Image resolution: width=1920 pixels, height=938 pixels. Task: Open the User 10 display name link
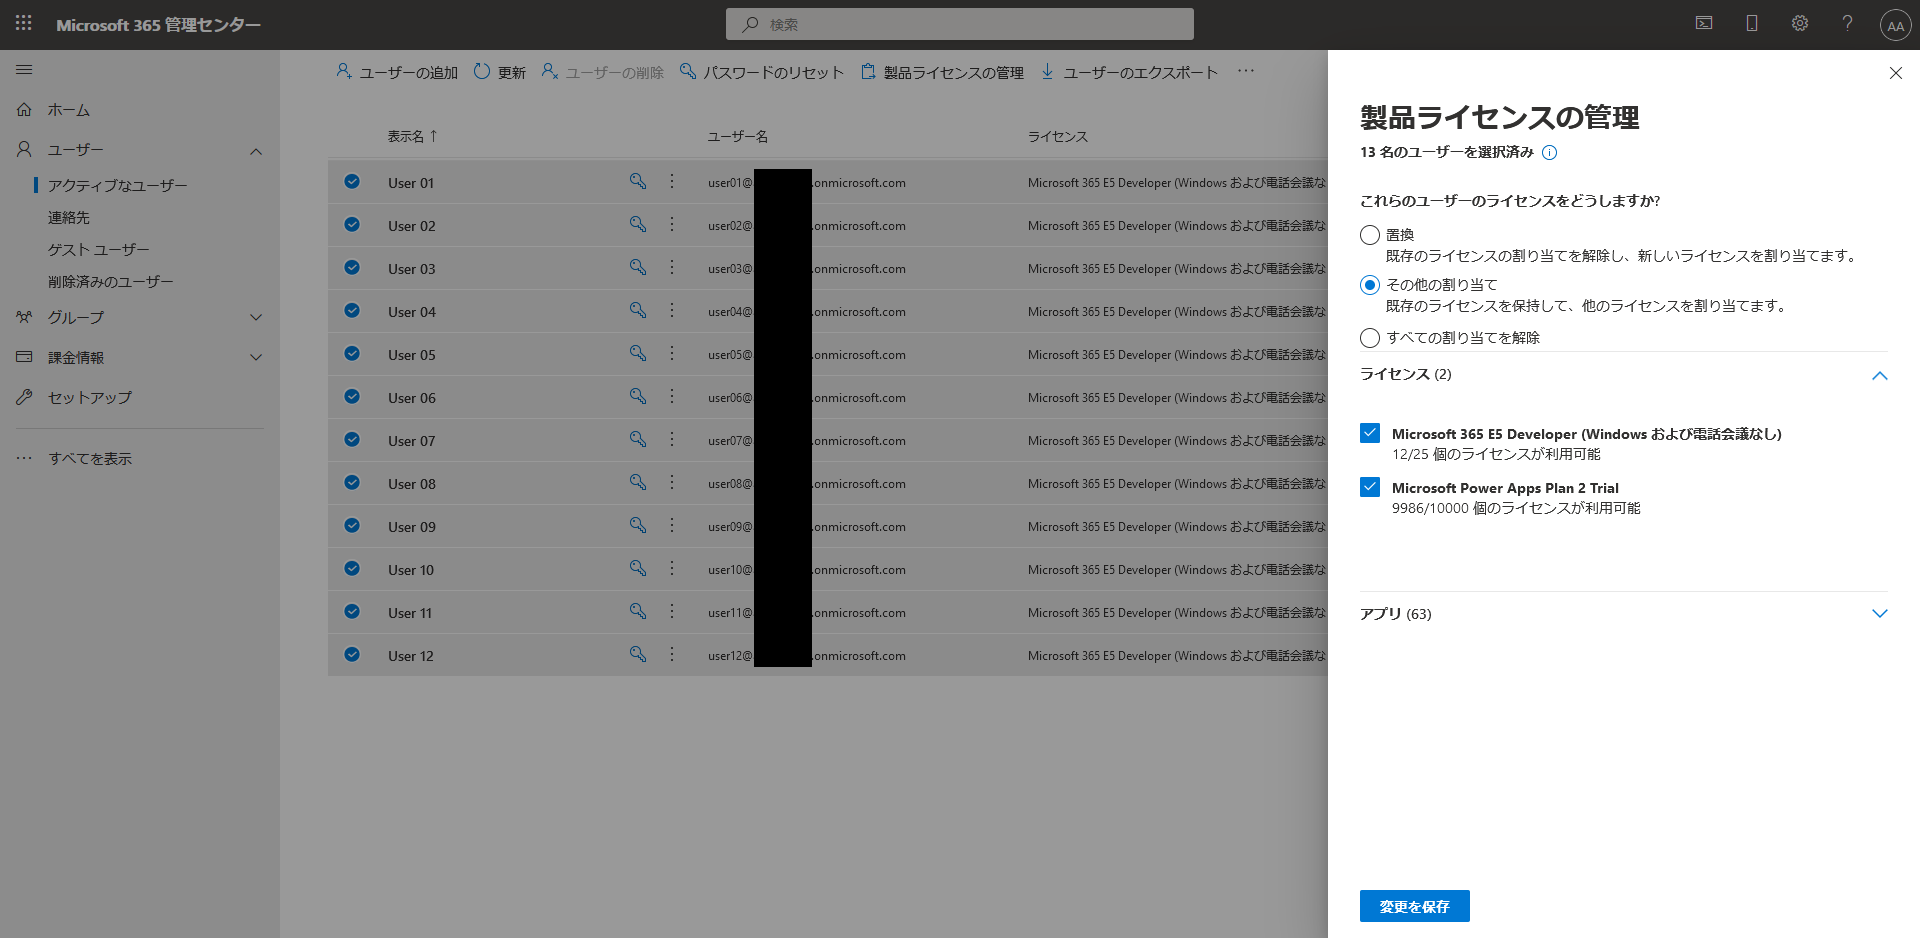[411, 570]
